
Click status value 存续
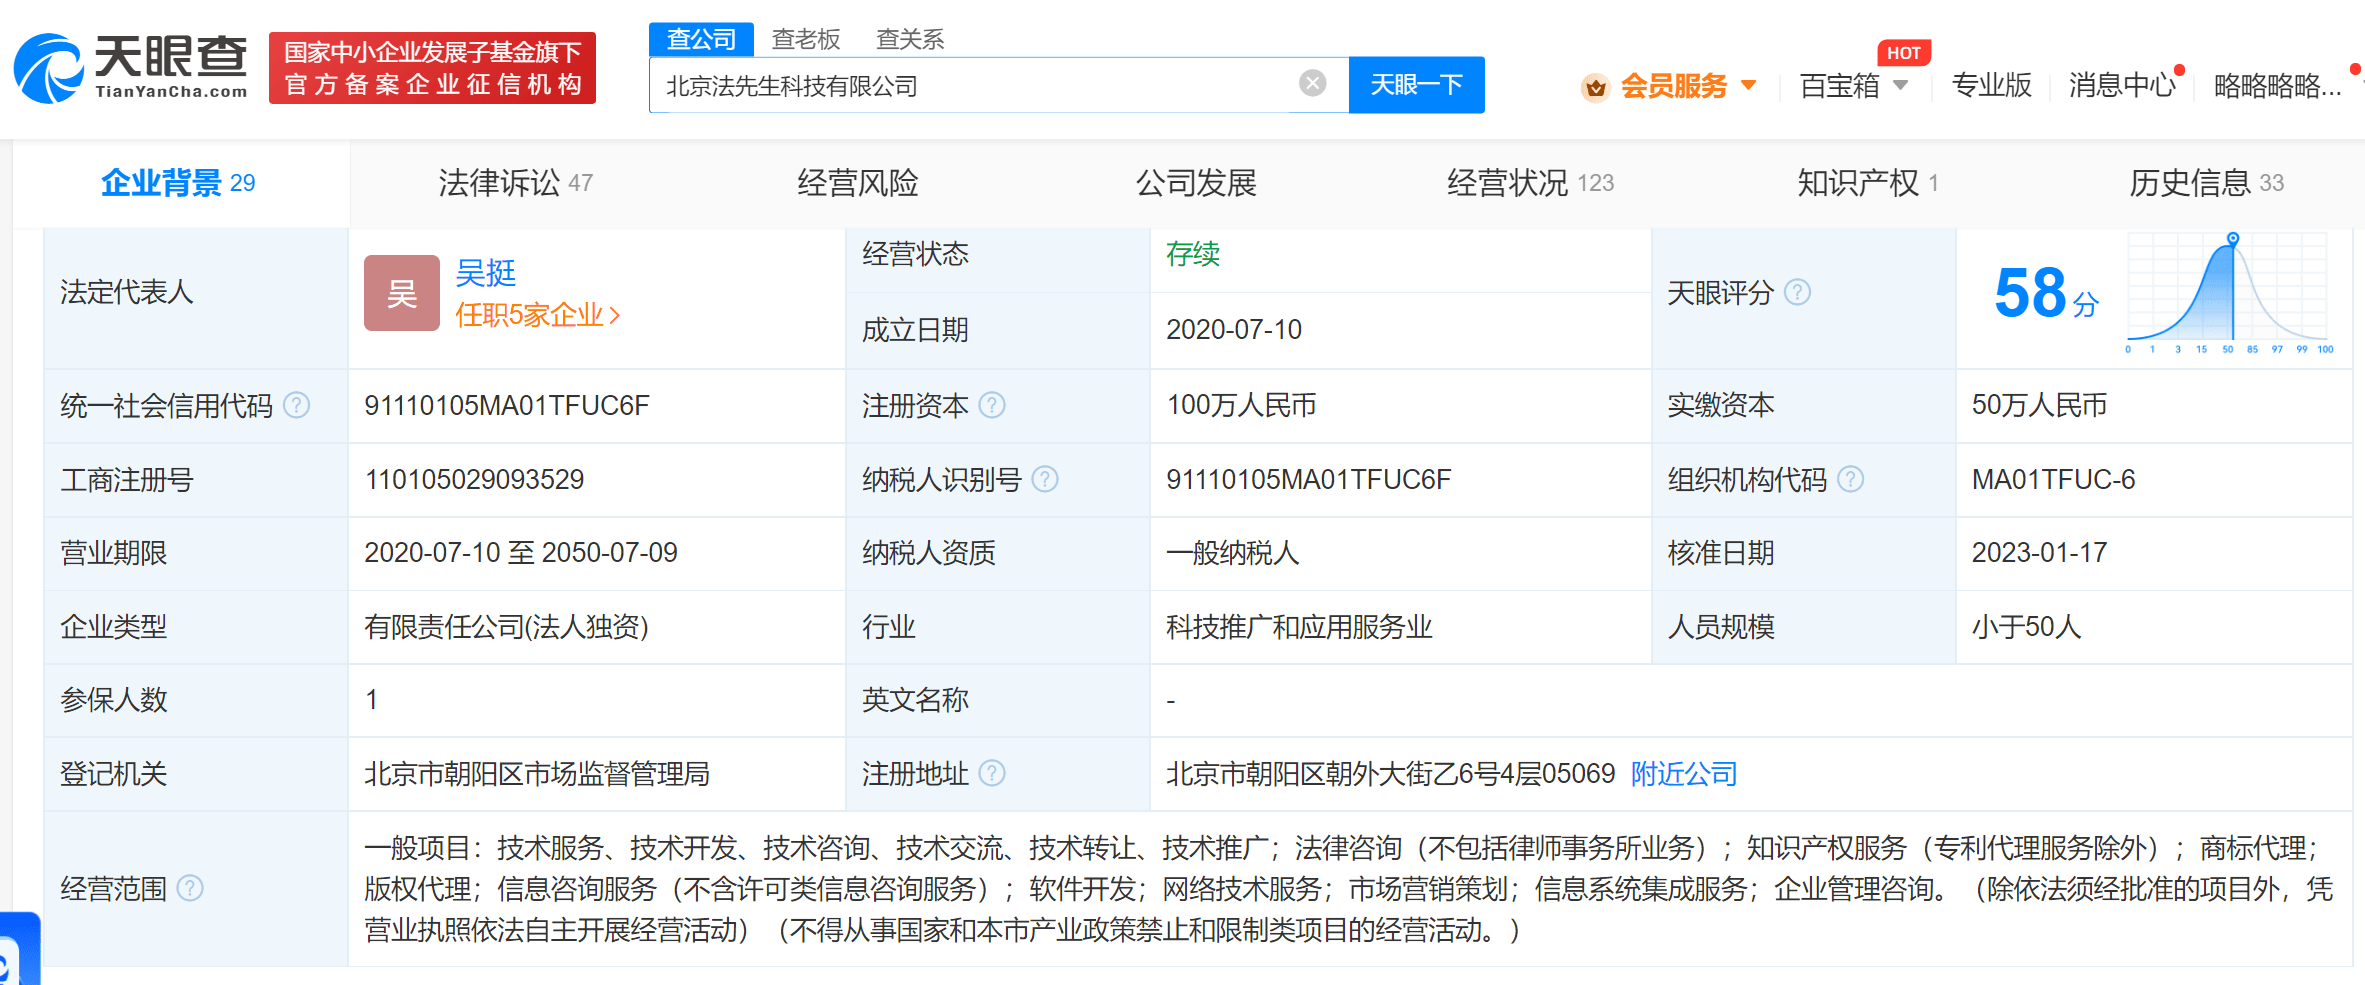[x=1193, y=254]
